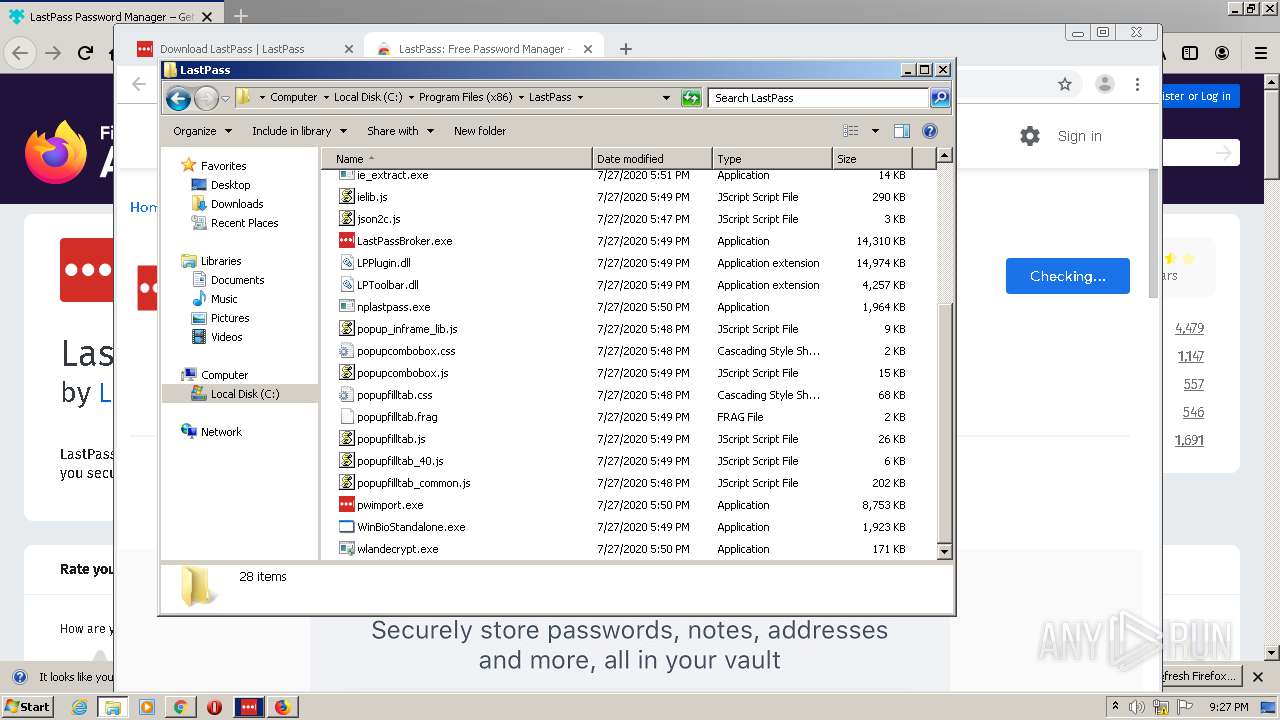
Task: Select wlandecrypt.exe file icon
Action: click(347, 549)
